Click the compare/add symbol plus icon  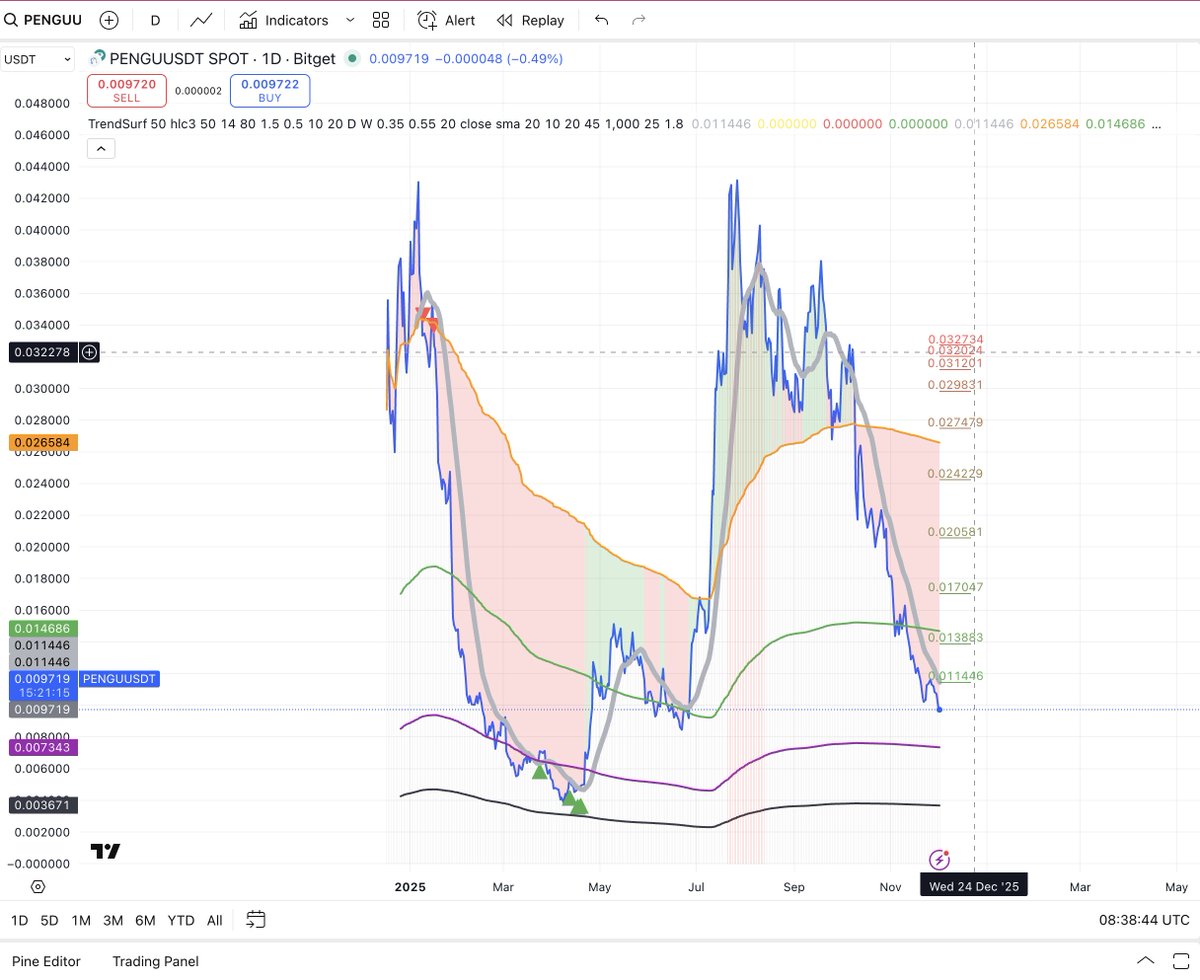click(109, 19)
